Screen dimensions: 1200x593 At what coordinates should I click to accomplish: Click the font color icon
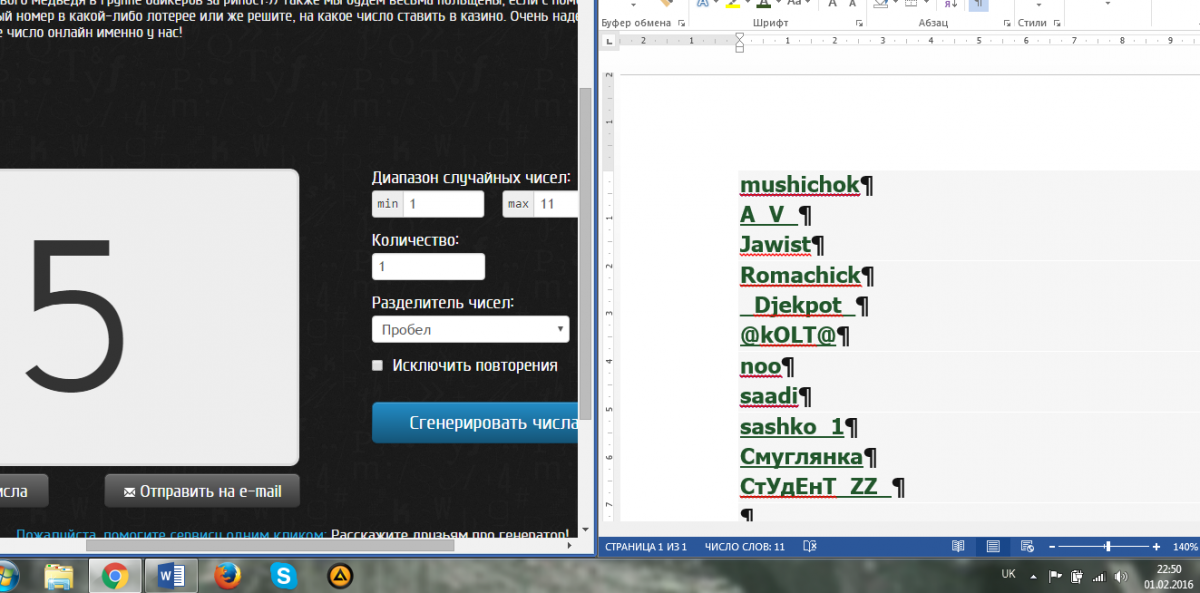tap(763, 4)
